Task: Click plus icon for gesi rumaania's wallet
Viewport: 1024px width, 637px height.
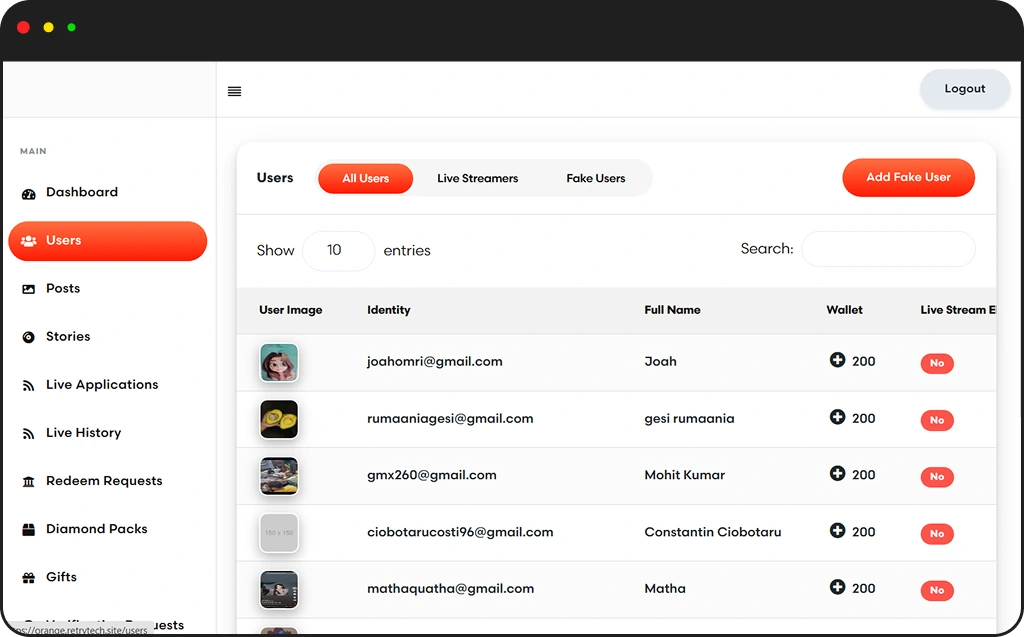Action: (837, 417)
